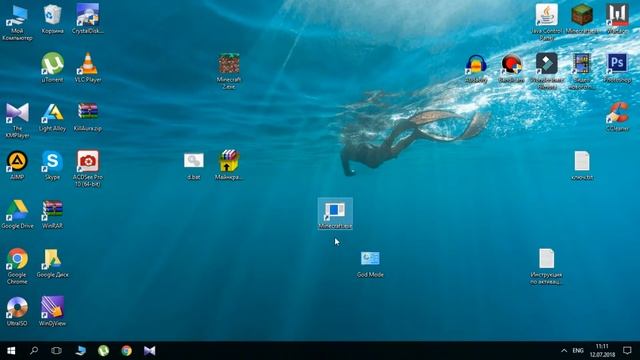Select the WinRAR desktop shortcut
Screen dimensions: 640x360
point(53,214)
